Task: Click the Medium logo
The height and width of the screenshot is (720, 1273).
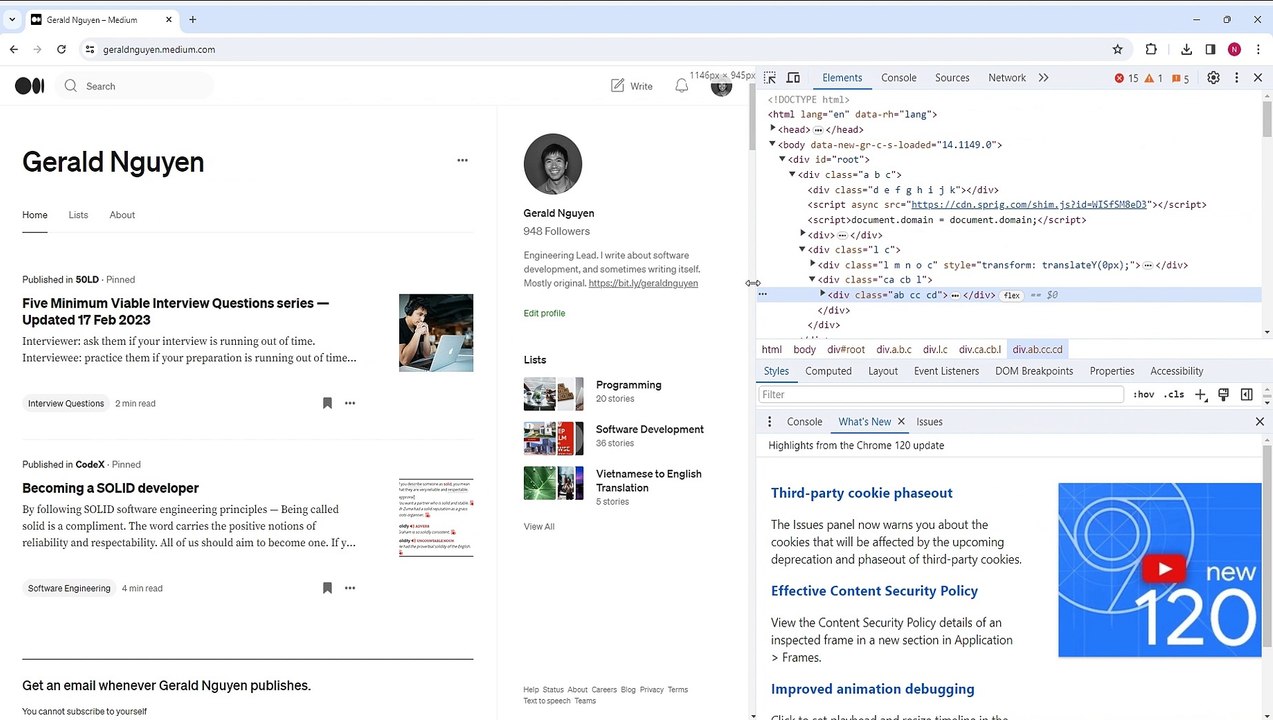Action: (30, 86)
